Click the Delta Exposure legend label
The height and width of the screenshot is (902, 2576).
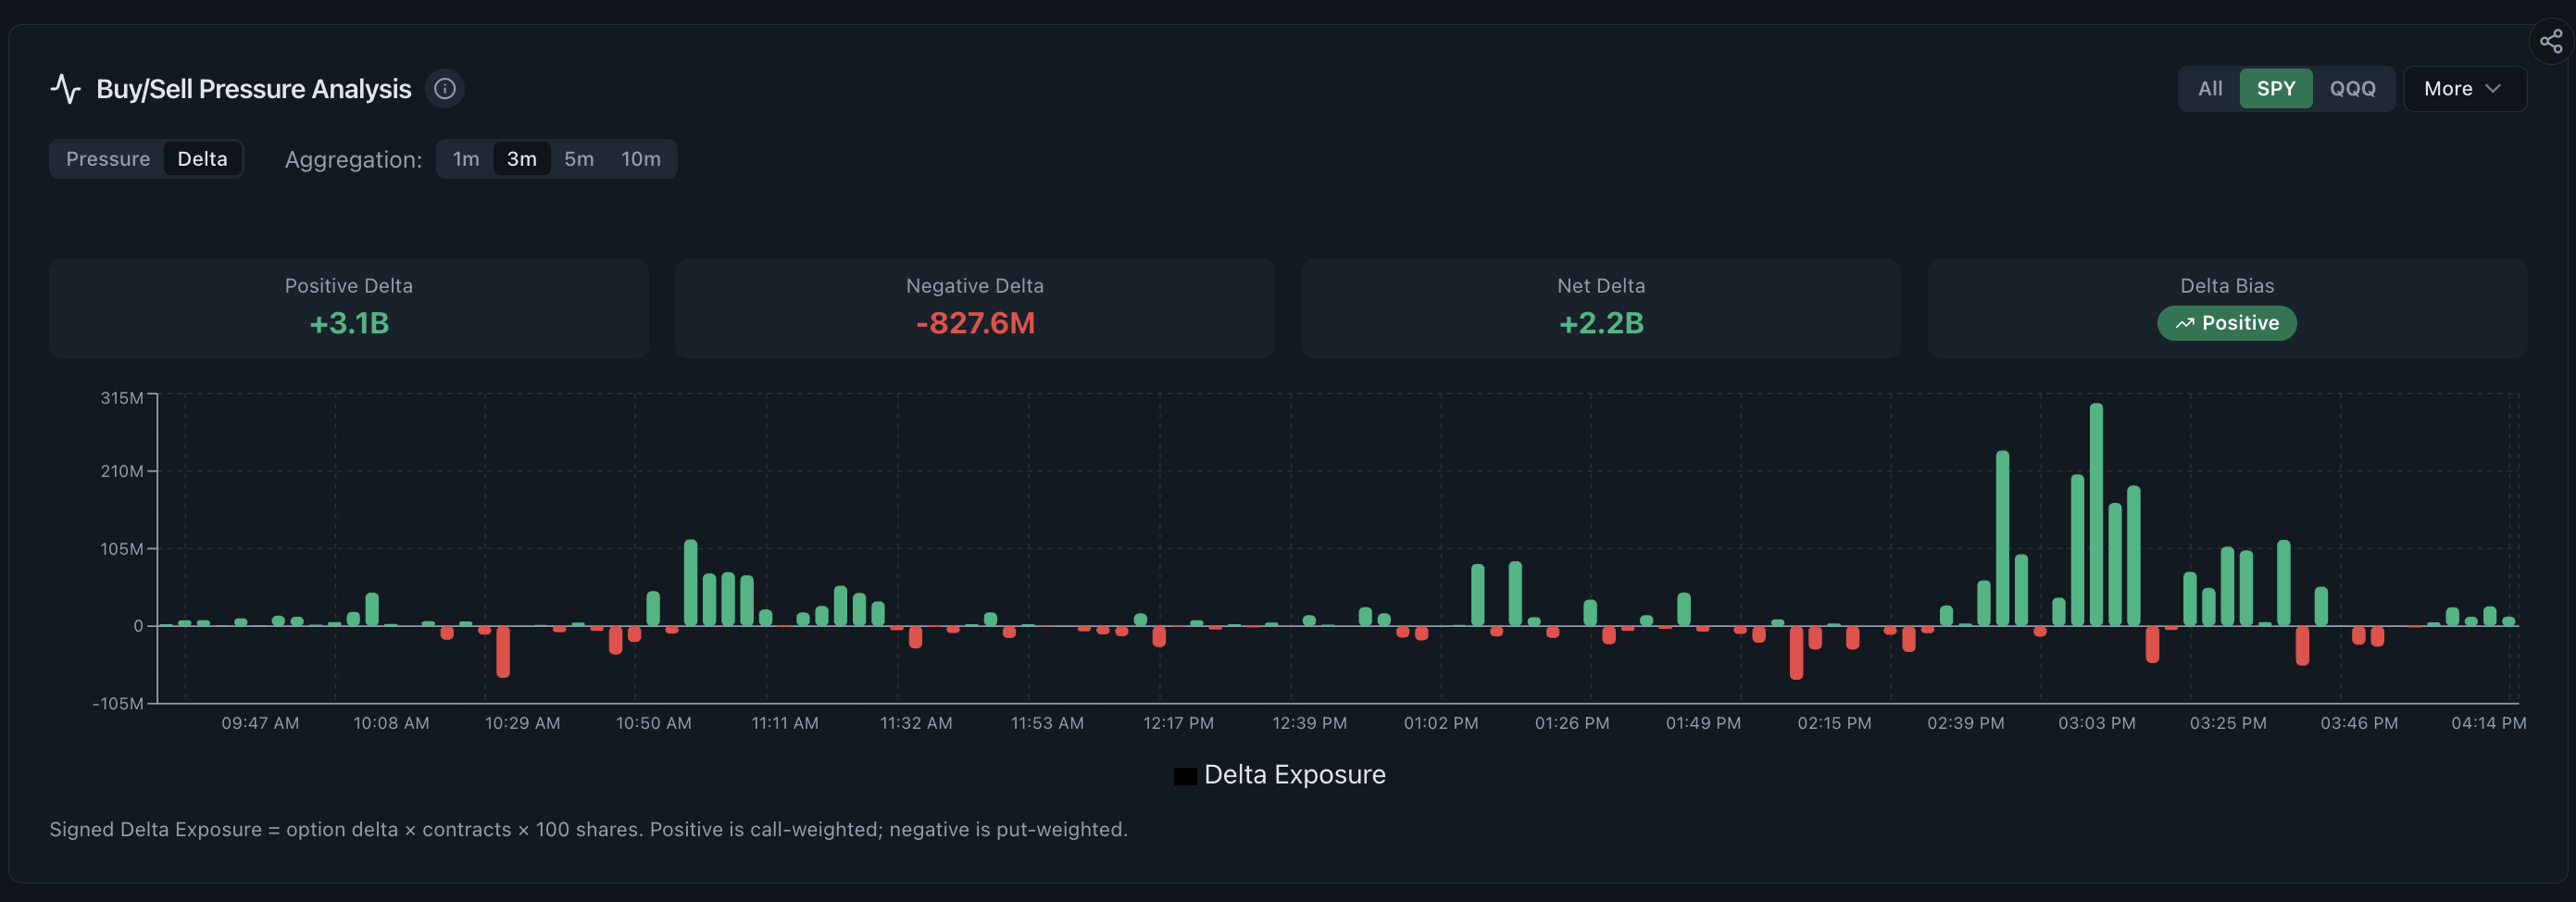coord(1295,775)
